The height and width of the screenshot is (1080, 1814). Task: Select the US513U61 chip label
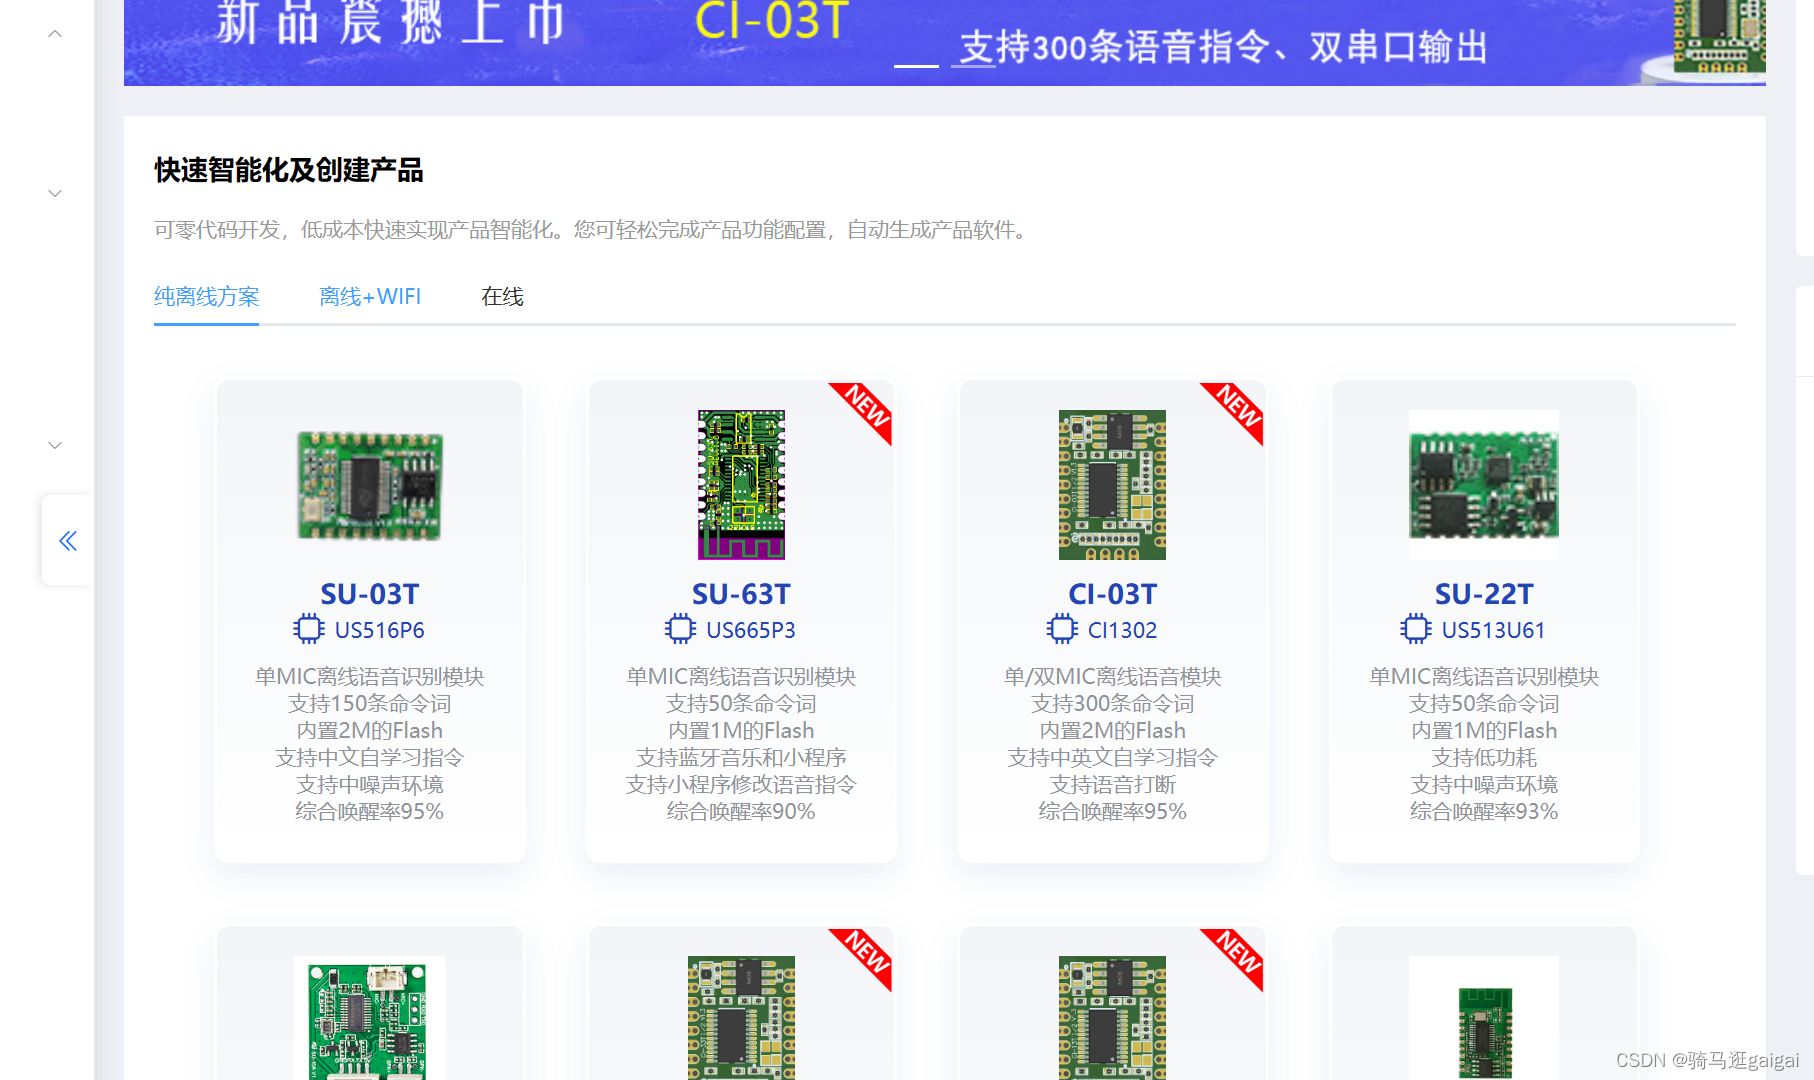1494,630
